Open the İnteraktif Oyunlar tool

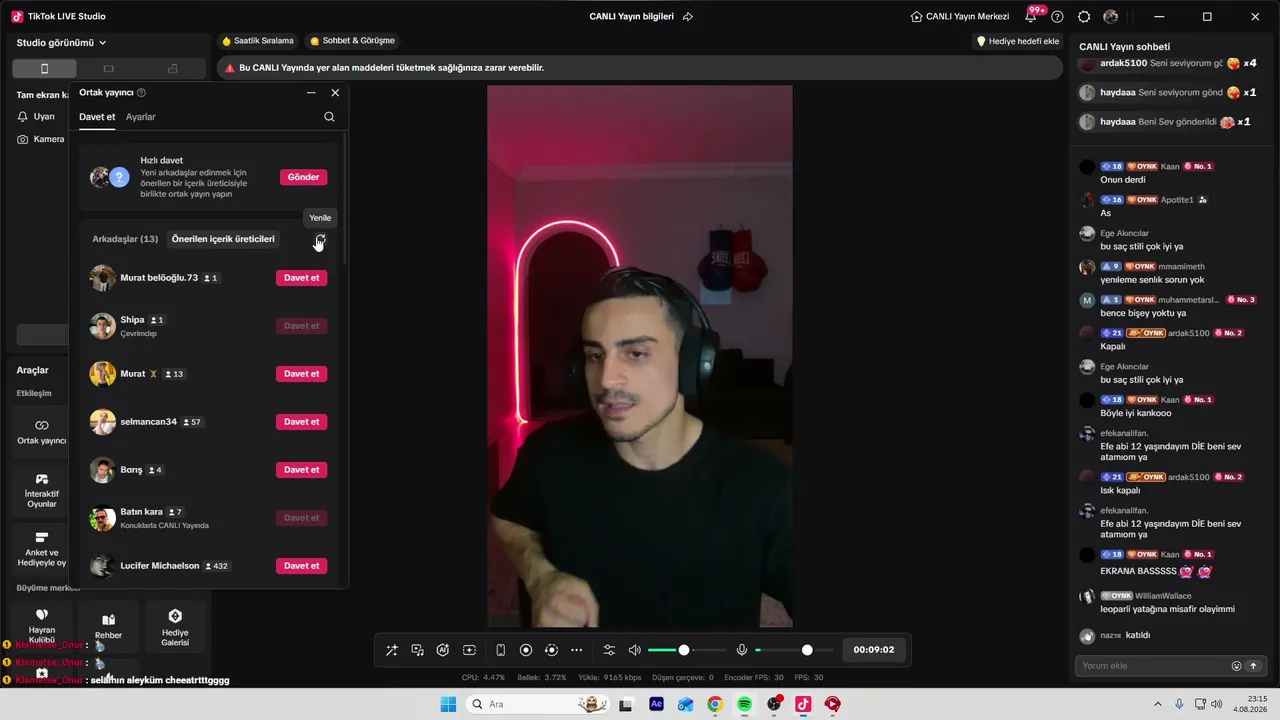click(41, 490)
